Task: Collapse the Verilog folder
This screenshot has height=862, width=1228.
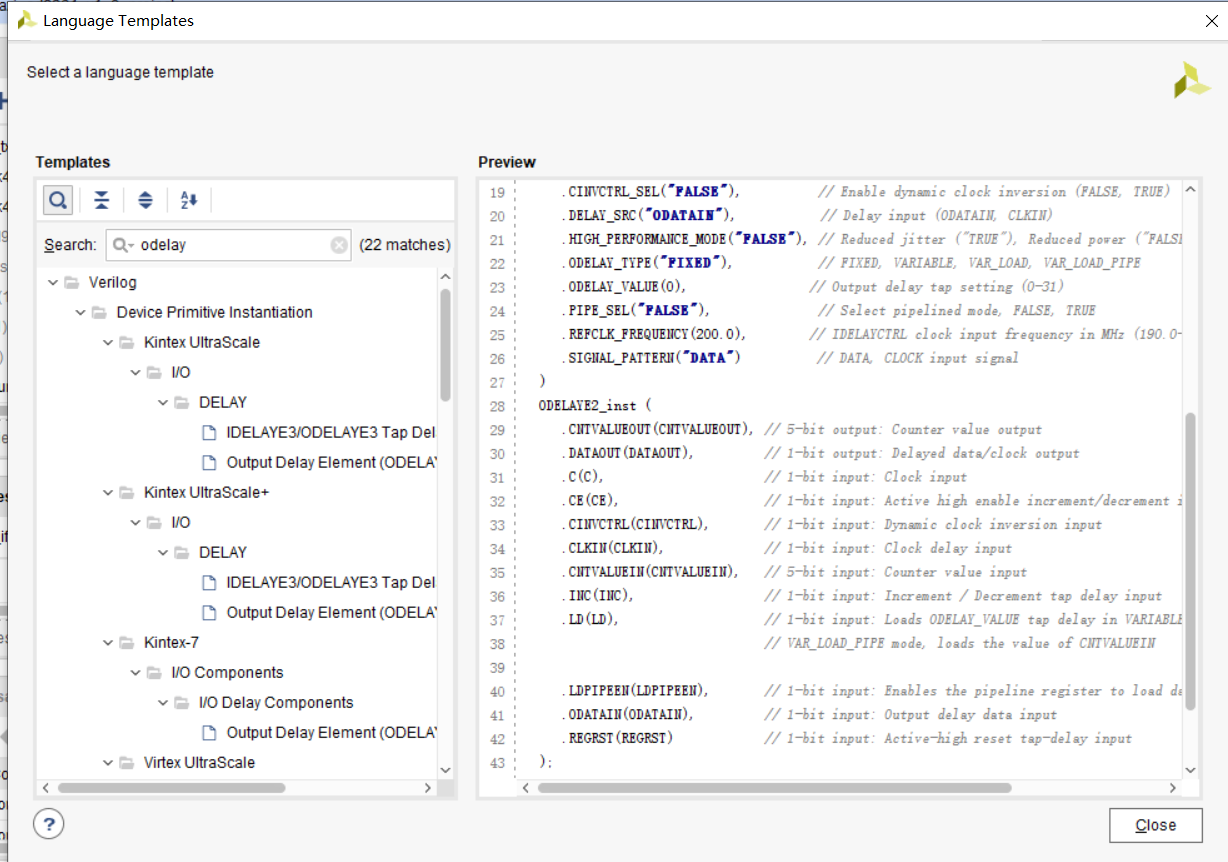Action: tap(53, 282)
